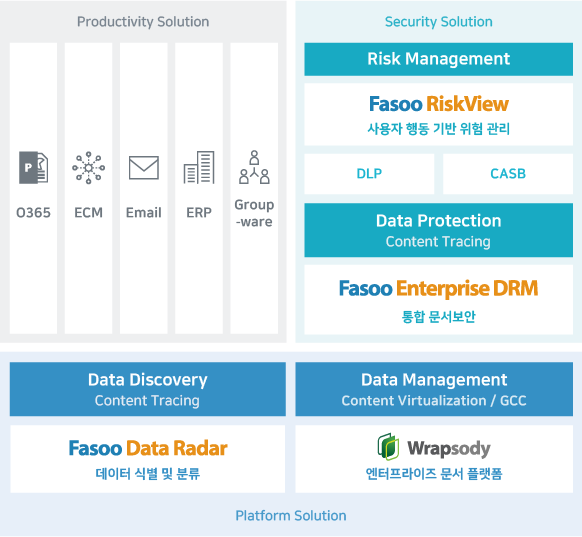This screenshot has width=582, height=537.
Task: Click the Security Solution heading
Action: point(438,22)
